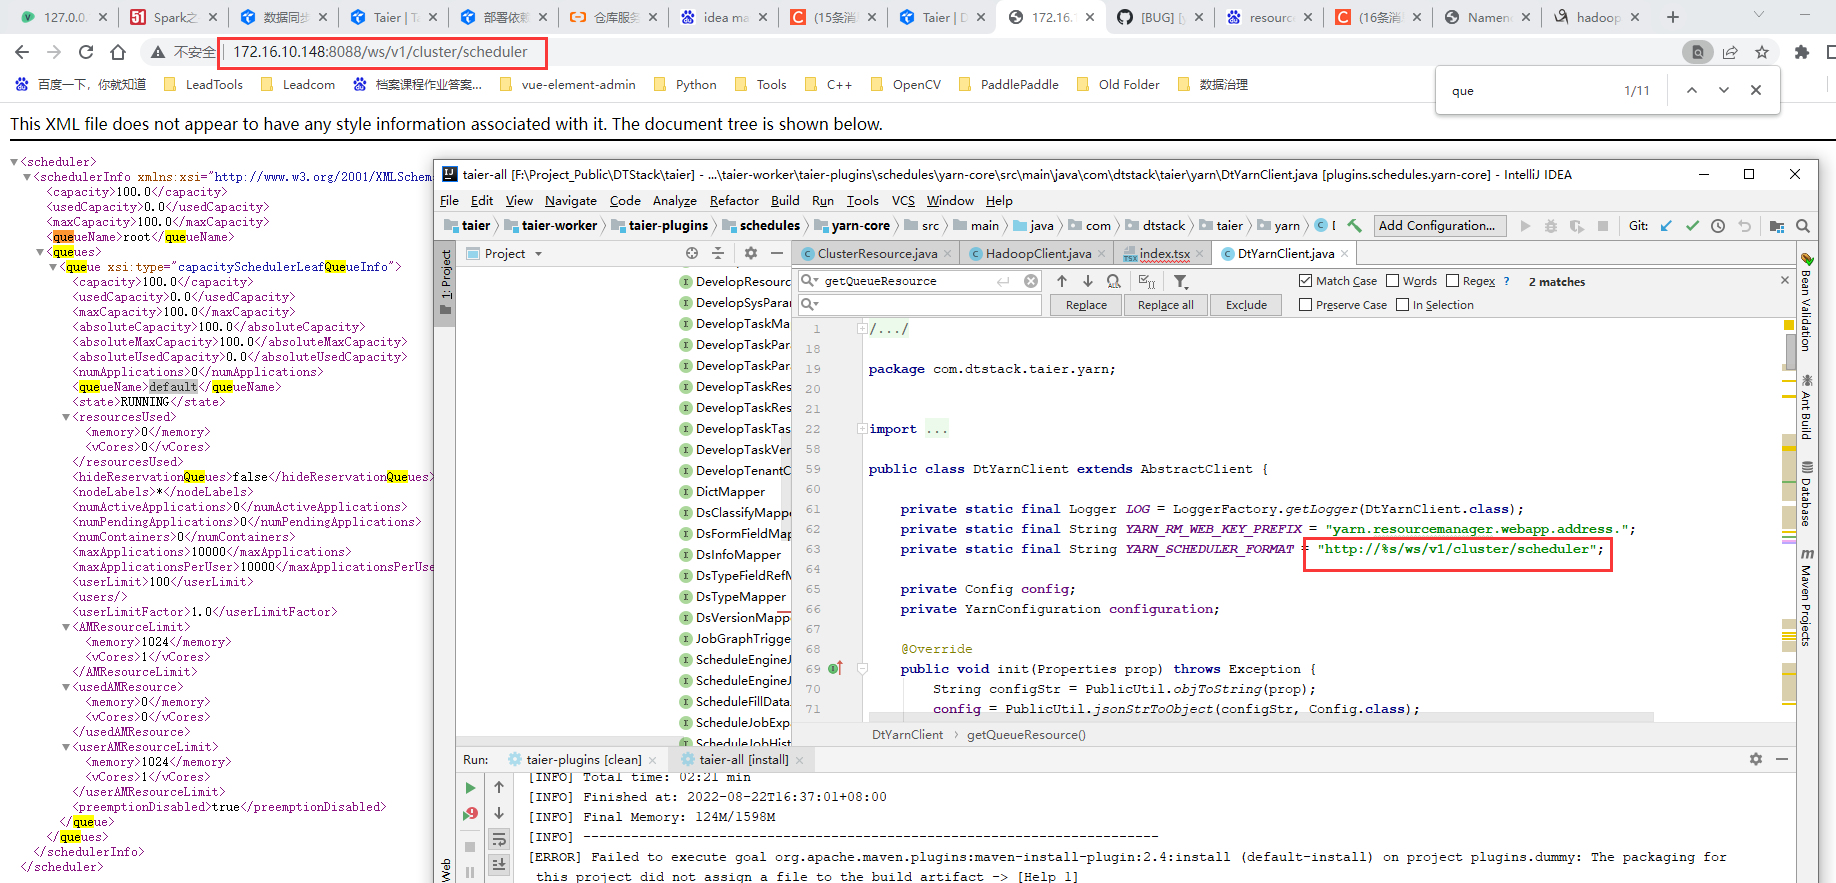Open the PaddlePaddle bookmark folder
The width and height of the screenshot is (1836, 883).
[1008, 85]
